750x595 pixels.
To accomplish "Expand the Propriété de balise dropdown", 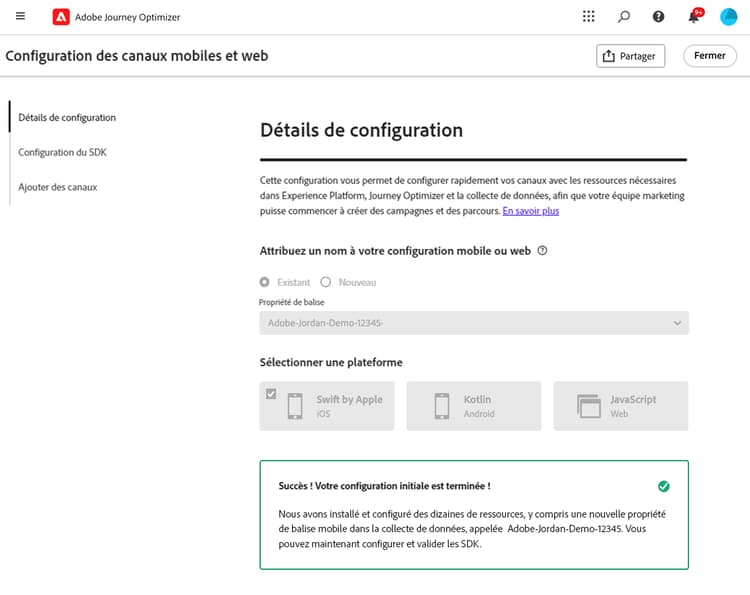I will coord(474,323).
